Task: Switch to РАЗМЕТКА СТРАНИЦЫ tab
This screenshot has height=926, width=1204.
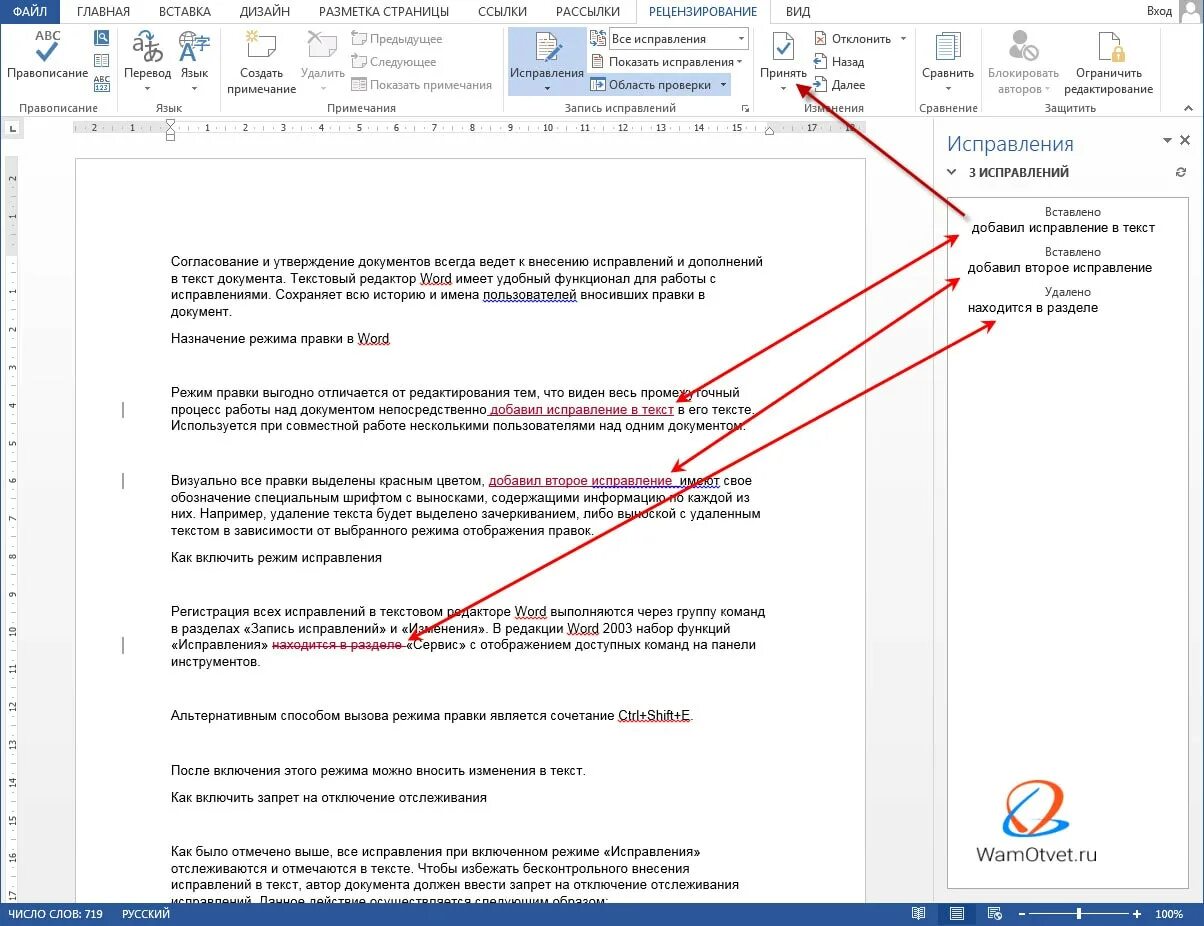Action: (385, 12)
